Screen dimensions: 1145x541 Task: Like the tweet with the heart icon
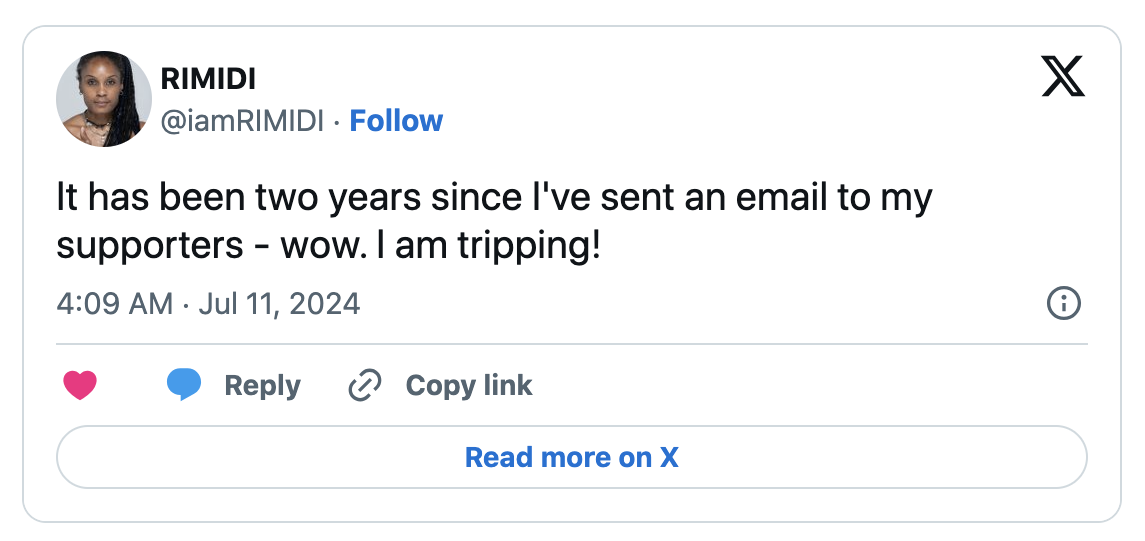coord(80,385)
